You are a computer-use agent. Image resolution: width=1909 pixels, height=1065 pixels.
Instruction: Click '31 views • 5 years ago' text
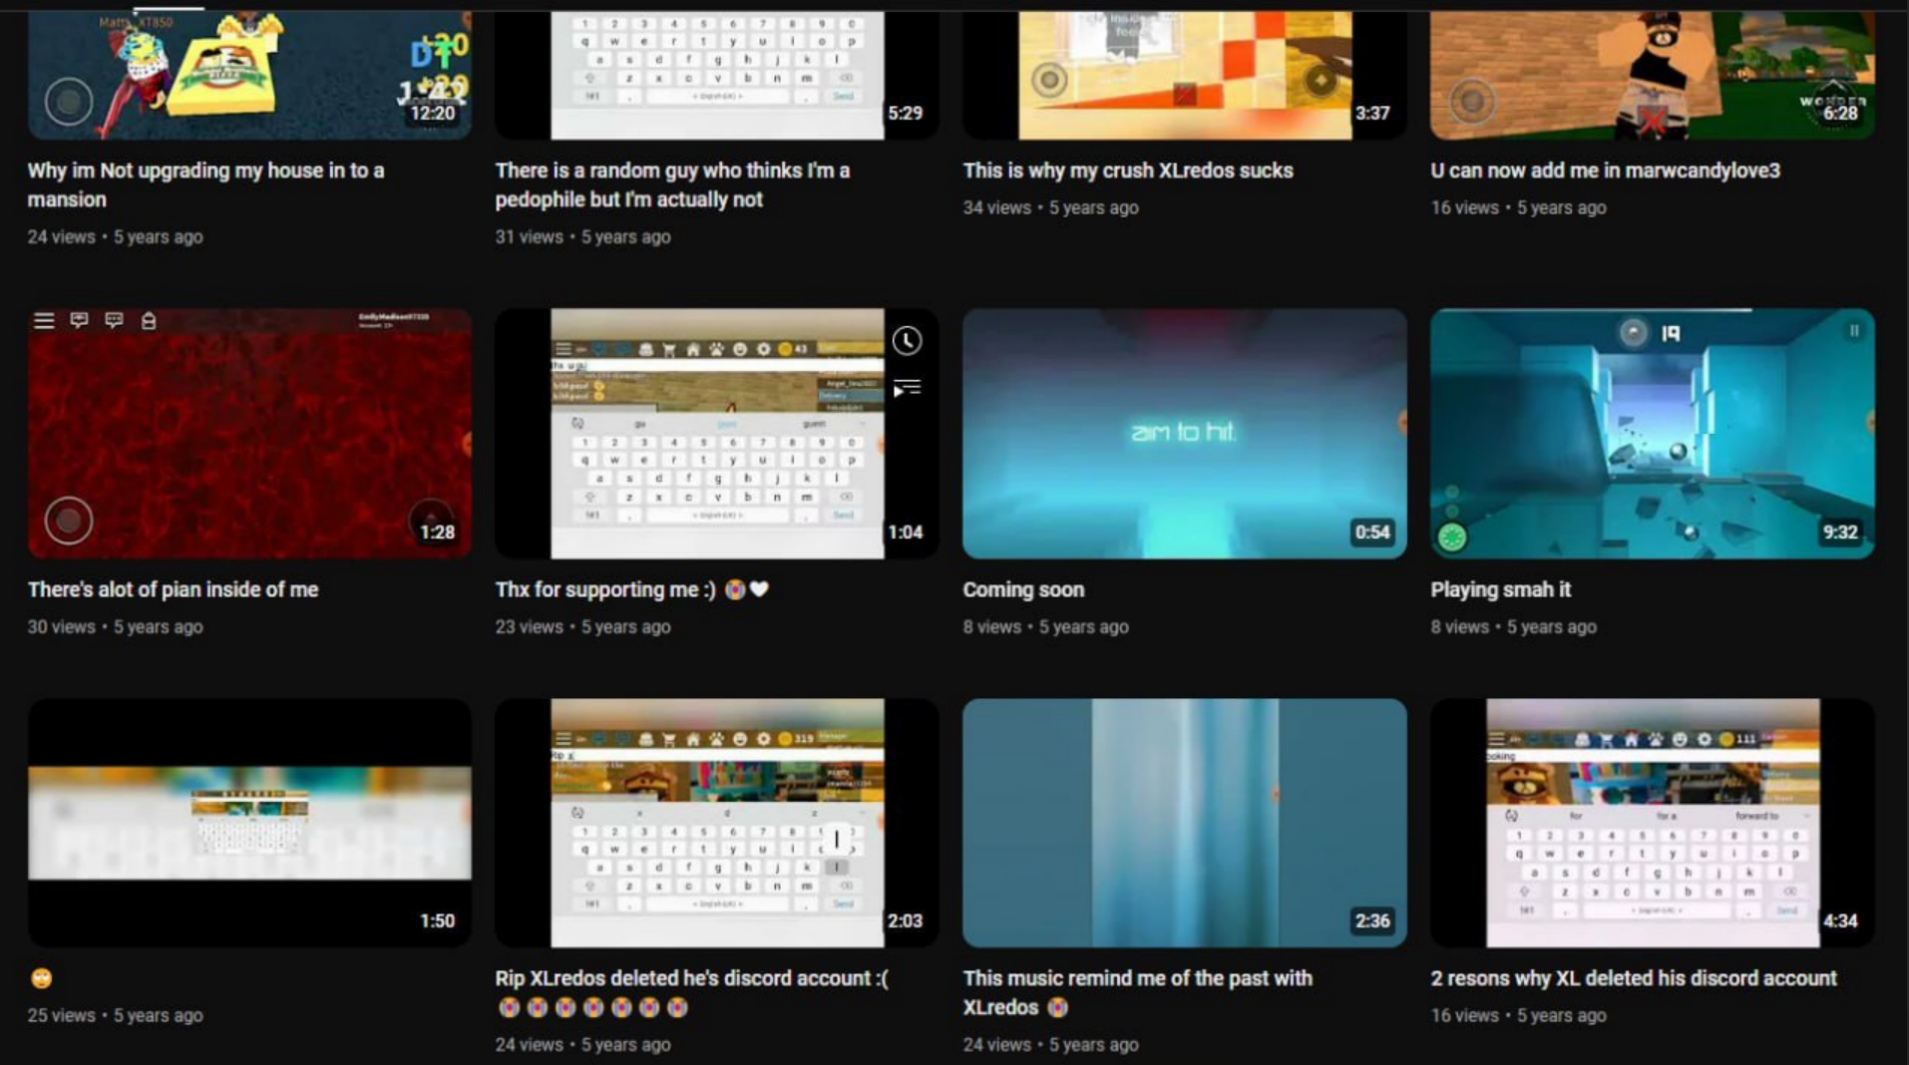(583, 237)
